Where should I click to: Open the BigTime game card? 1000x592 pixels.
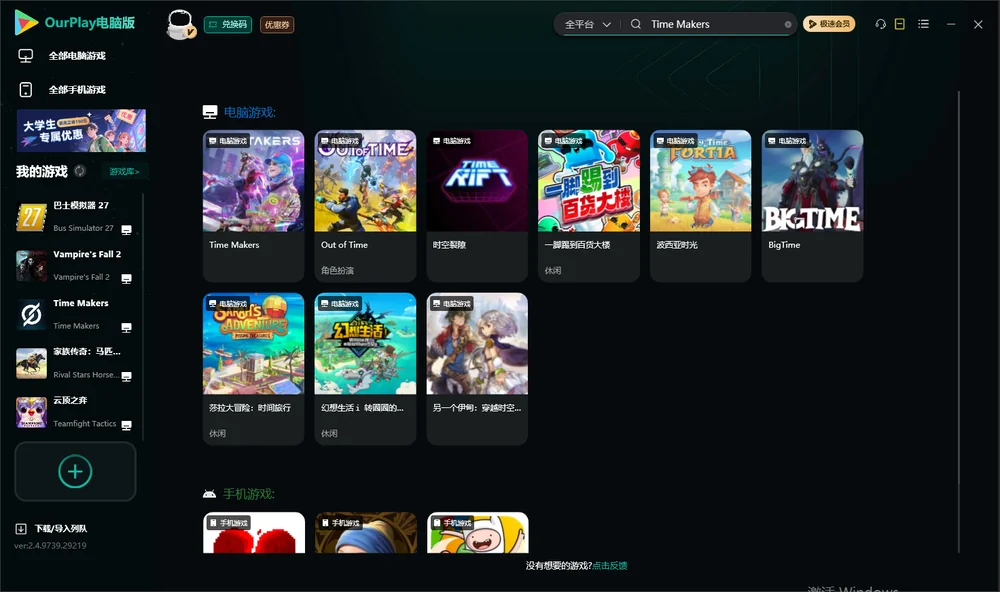click(x=812, y=205)
